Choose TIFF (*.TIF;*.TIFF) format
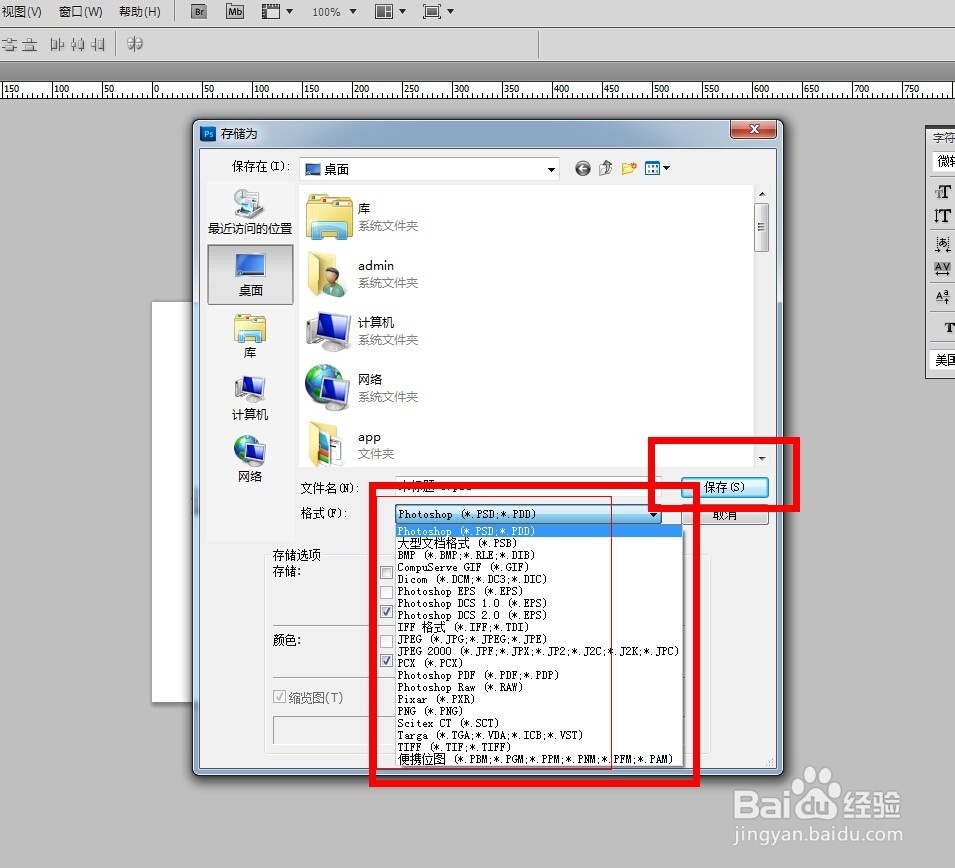This screenshot has height=868, width=955. [538, 747]
